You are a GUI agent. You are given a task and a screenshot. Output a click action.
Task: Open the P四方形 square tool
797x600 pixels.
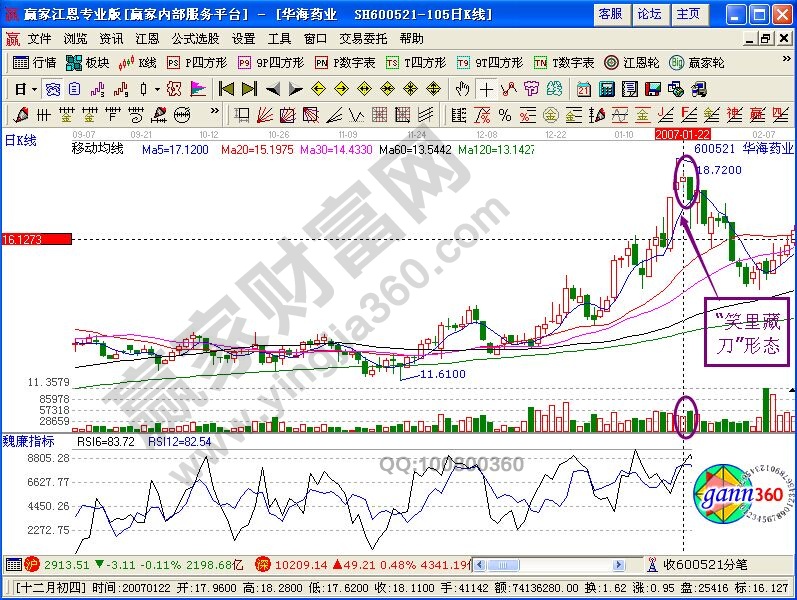tap(197, 63)
